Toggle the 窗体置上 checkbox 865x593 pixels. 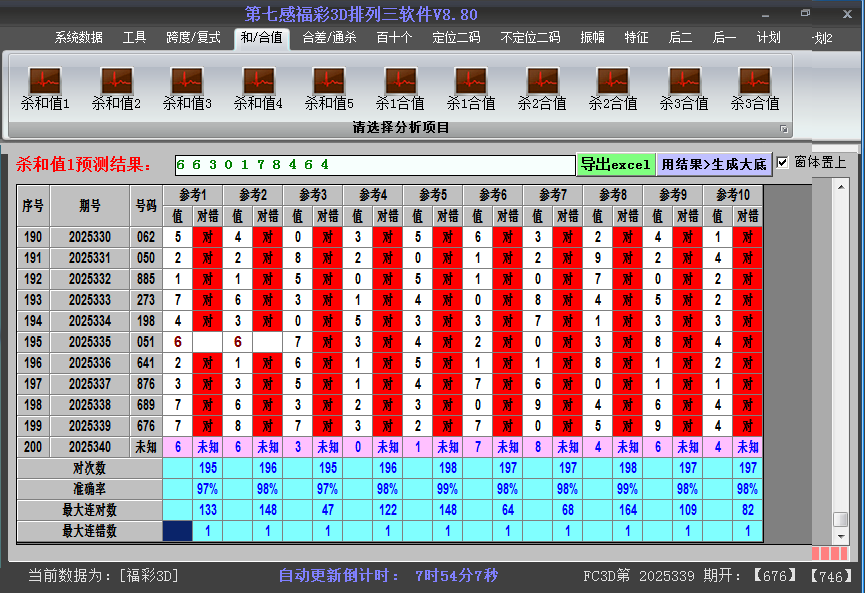pos(783,162)
